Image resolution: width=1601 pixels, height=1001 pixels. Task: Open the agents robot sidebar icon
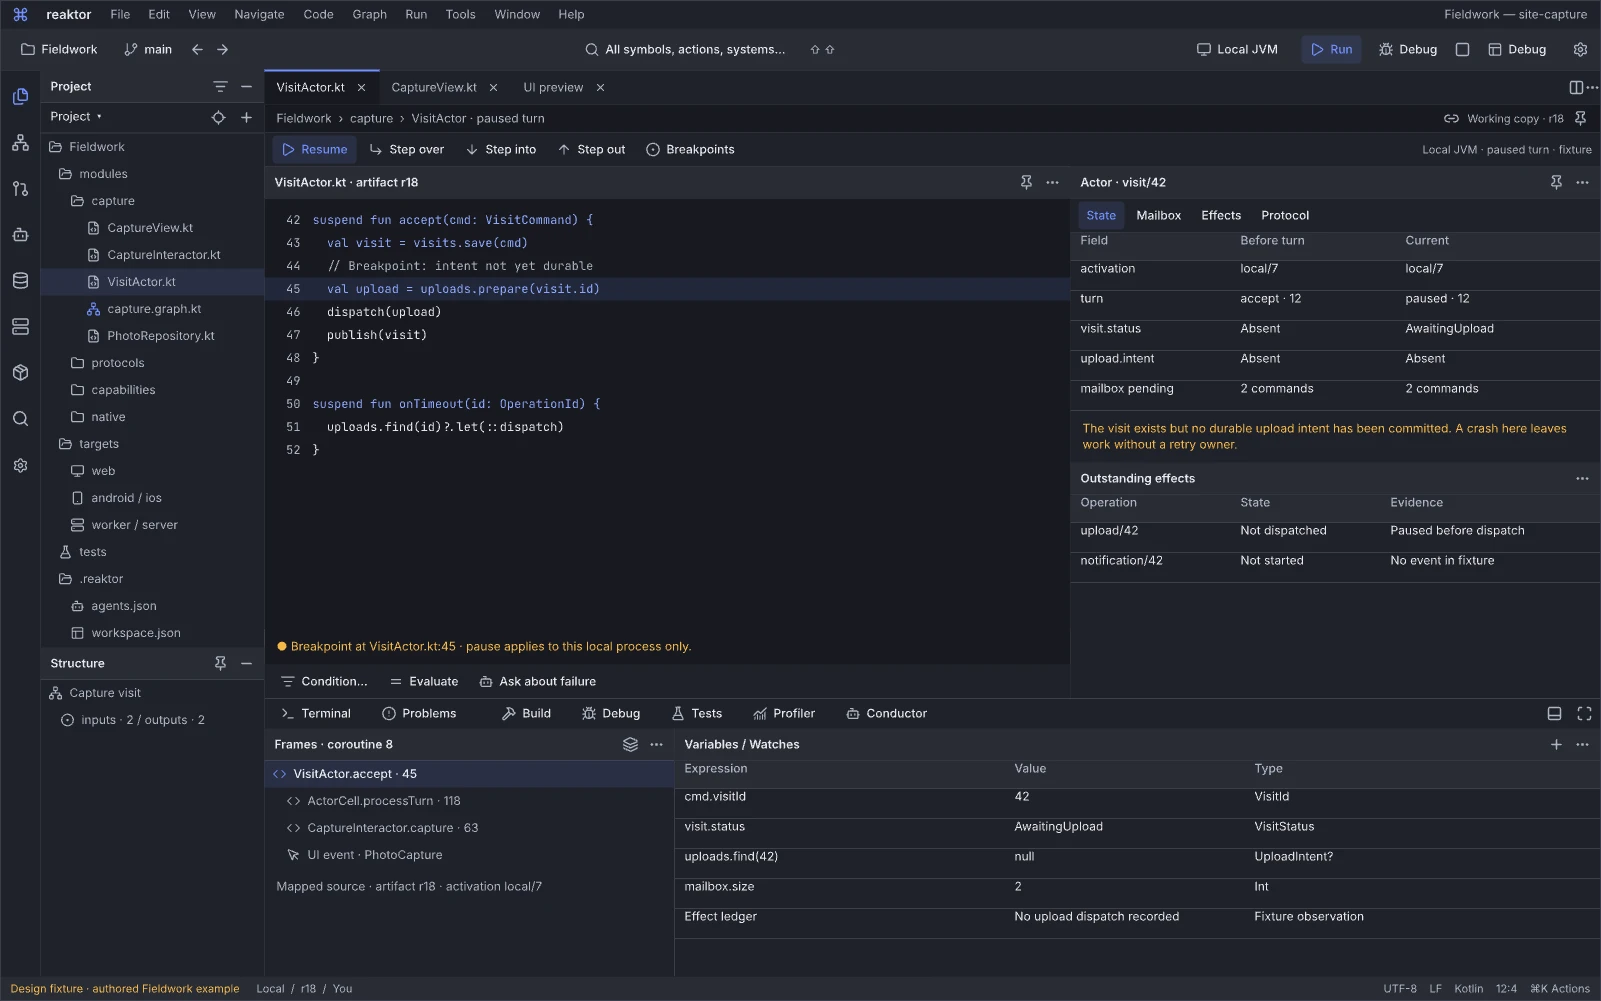[x=20, y=235]
